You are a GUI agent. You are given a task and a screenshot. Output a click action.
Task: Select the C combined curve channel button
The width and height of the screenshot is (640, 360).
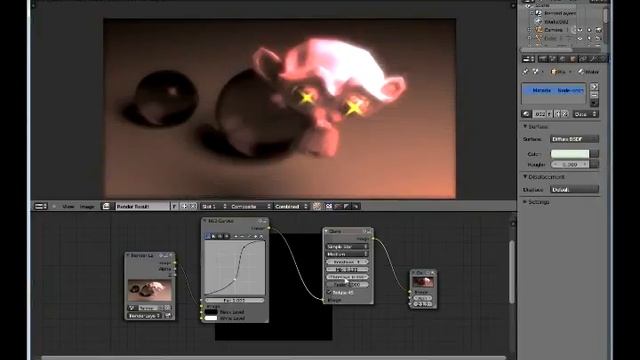208,236
